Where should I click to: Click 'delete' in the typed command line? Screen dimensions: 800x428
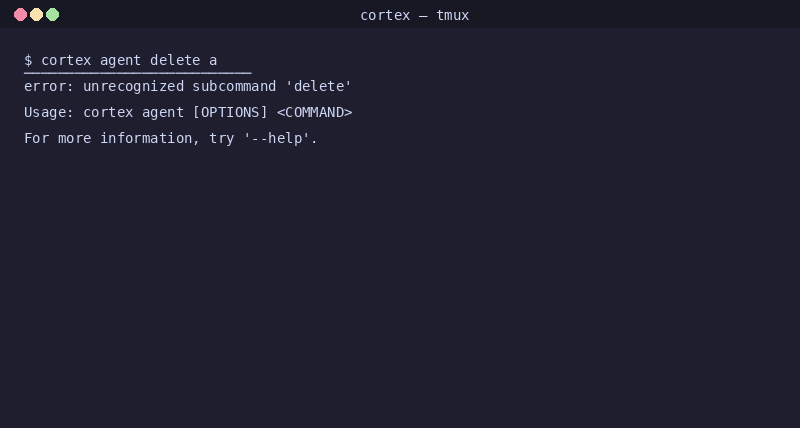click(175, 60)
